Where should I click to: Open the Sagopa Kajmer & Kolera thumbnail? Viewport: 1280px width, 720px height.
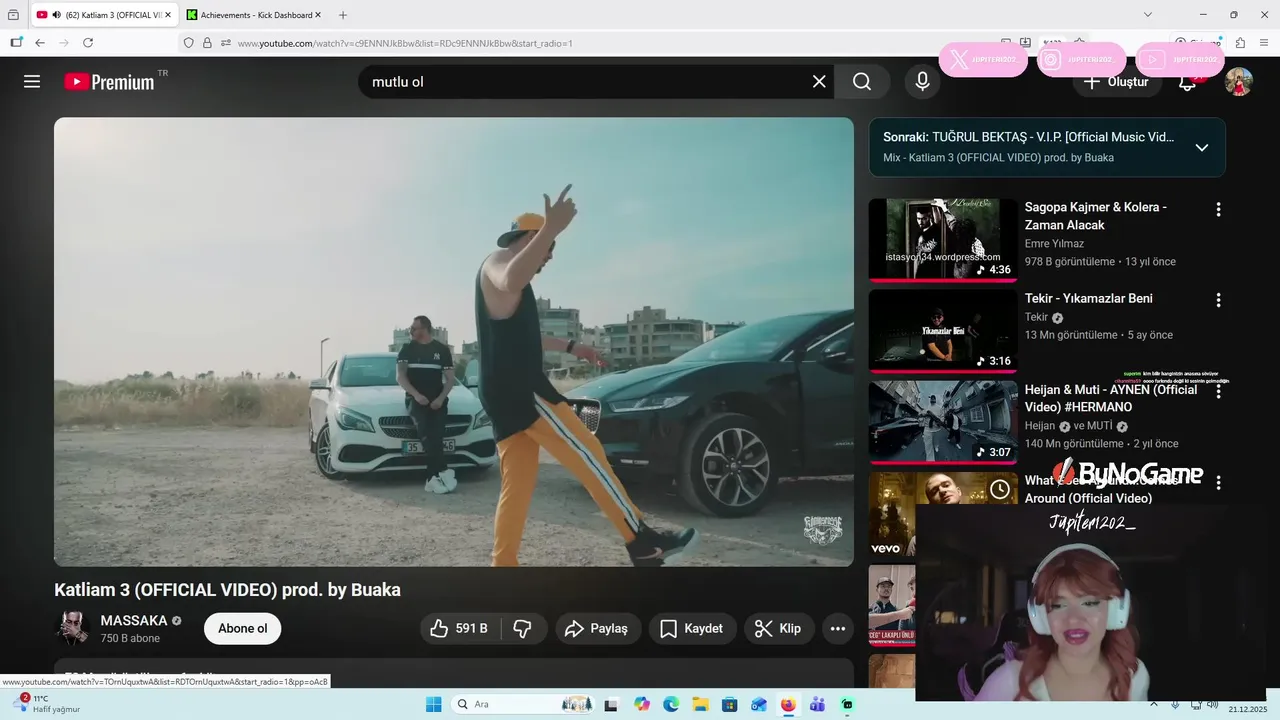[943, 240]
